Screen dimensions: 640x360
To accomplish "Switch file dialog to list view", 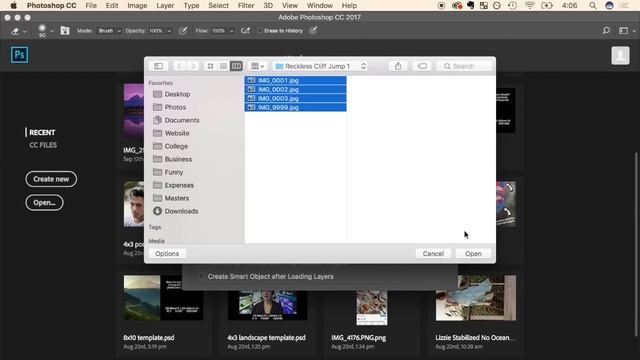I will (x=223, y=66).
